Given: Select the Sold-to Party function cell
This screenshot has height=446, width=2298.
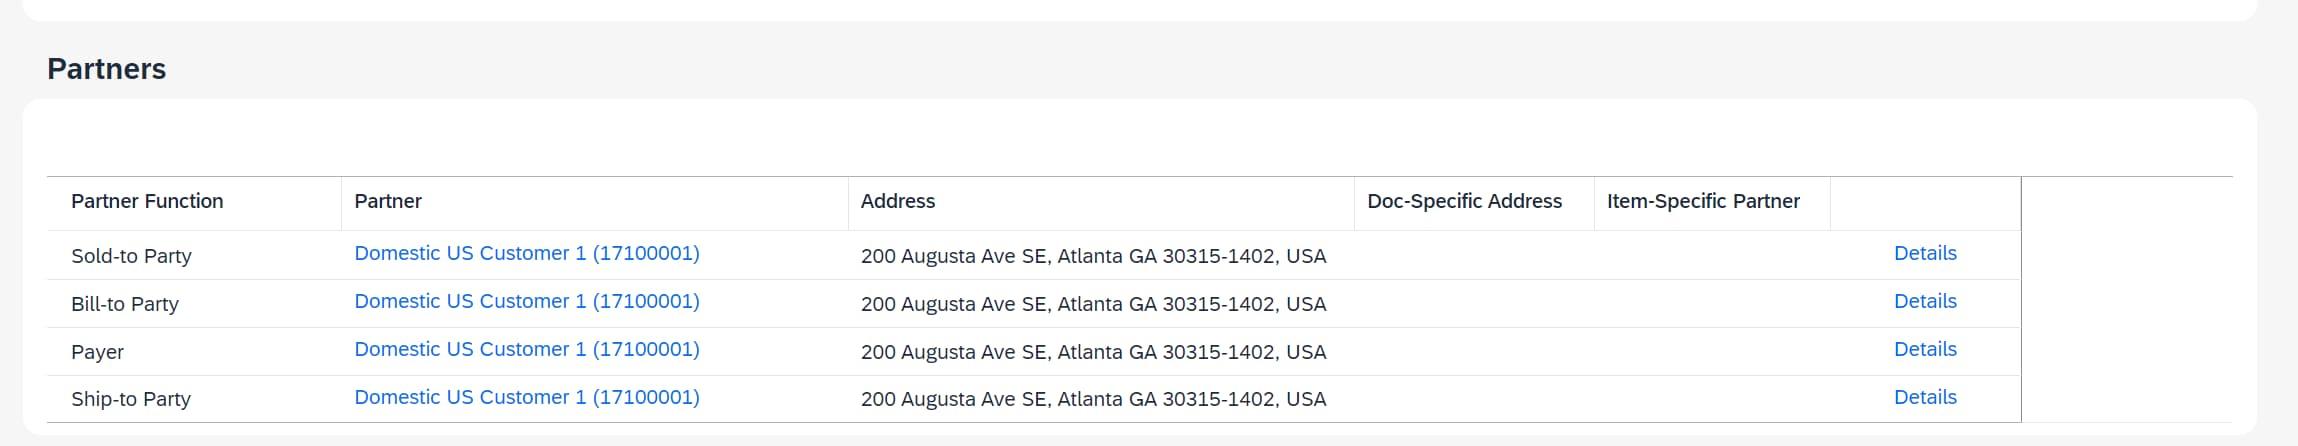Looking at the screenshot, I should click(131, 256).
